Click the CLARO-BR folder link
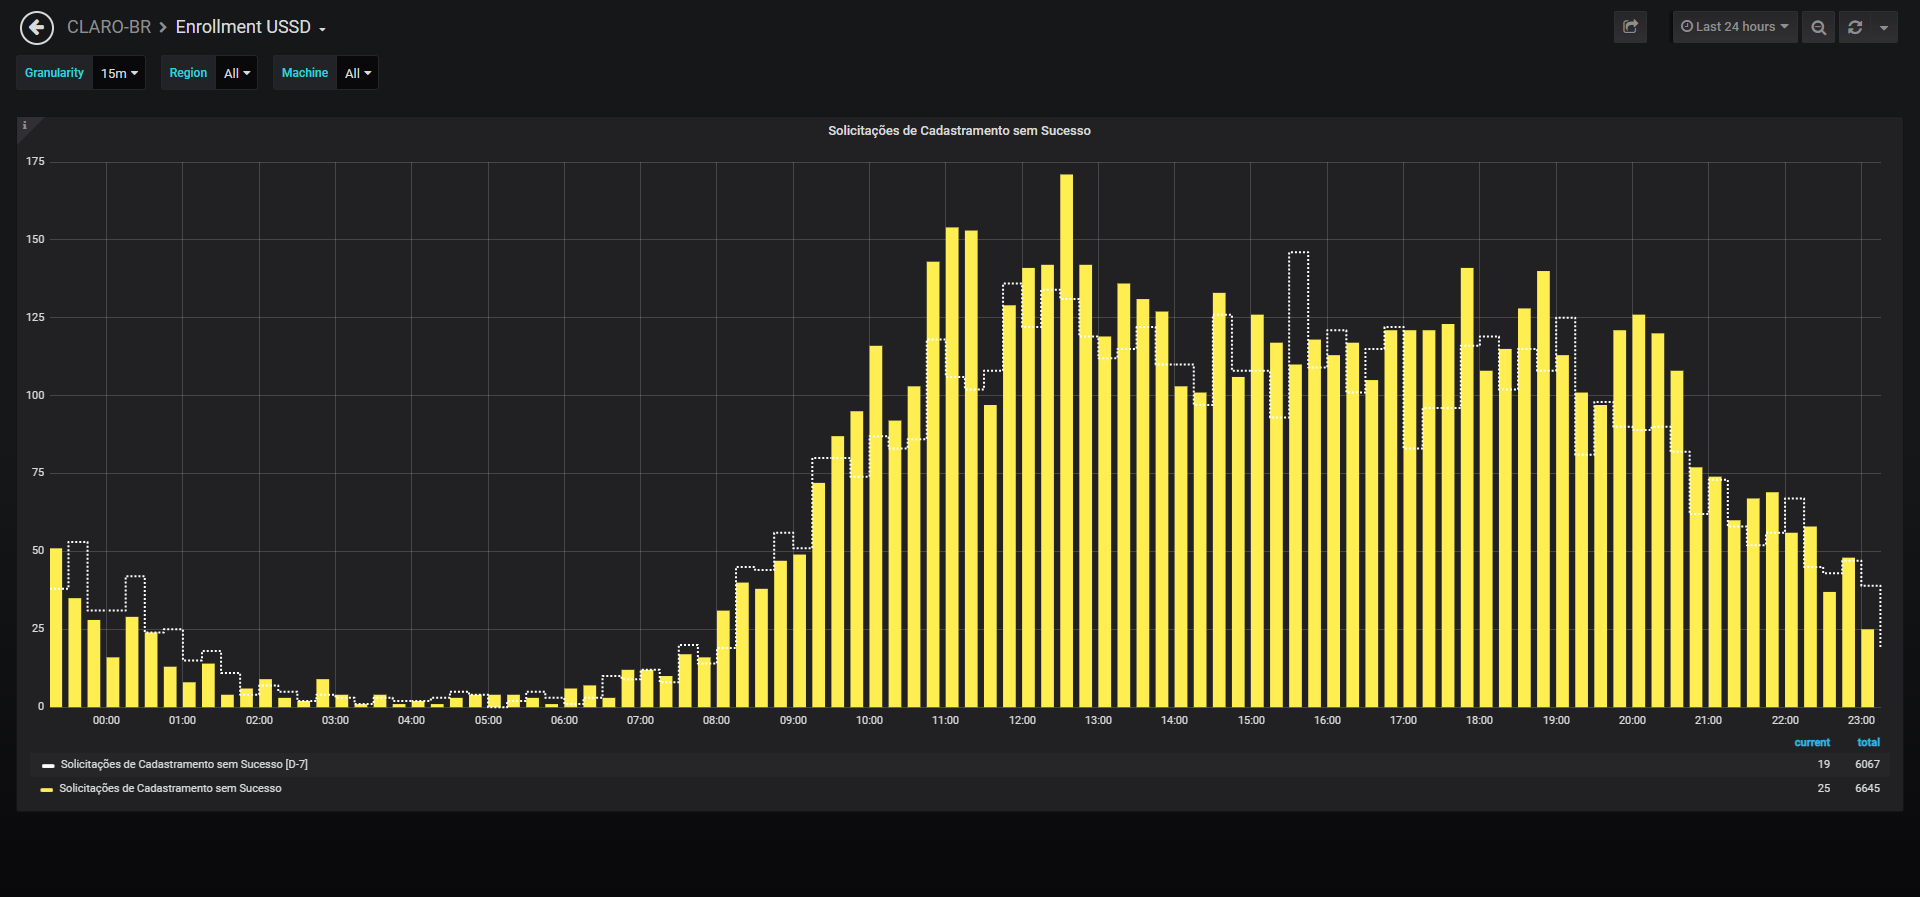Screen dimensions: 1920x897 [109, 27]
